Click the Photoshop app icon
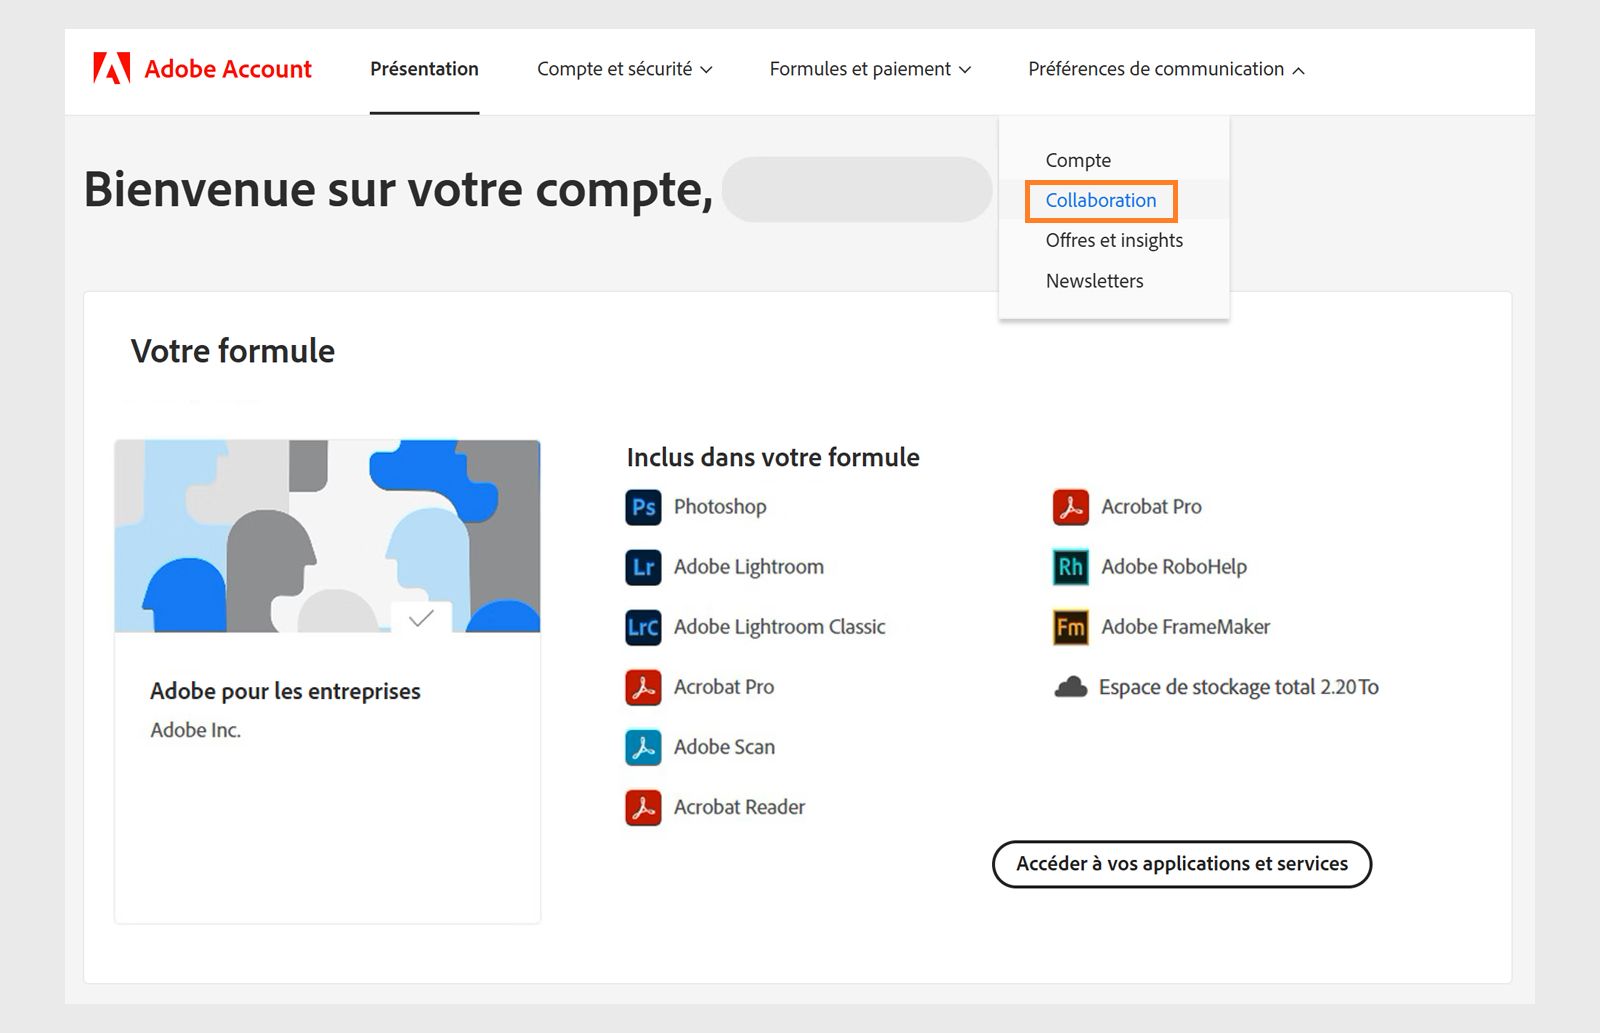The width and height of the screenshot is (1600, 1033). (643, 507)
